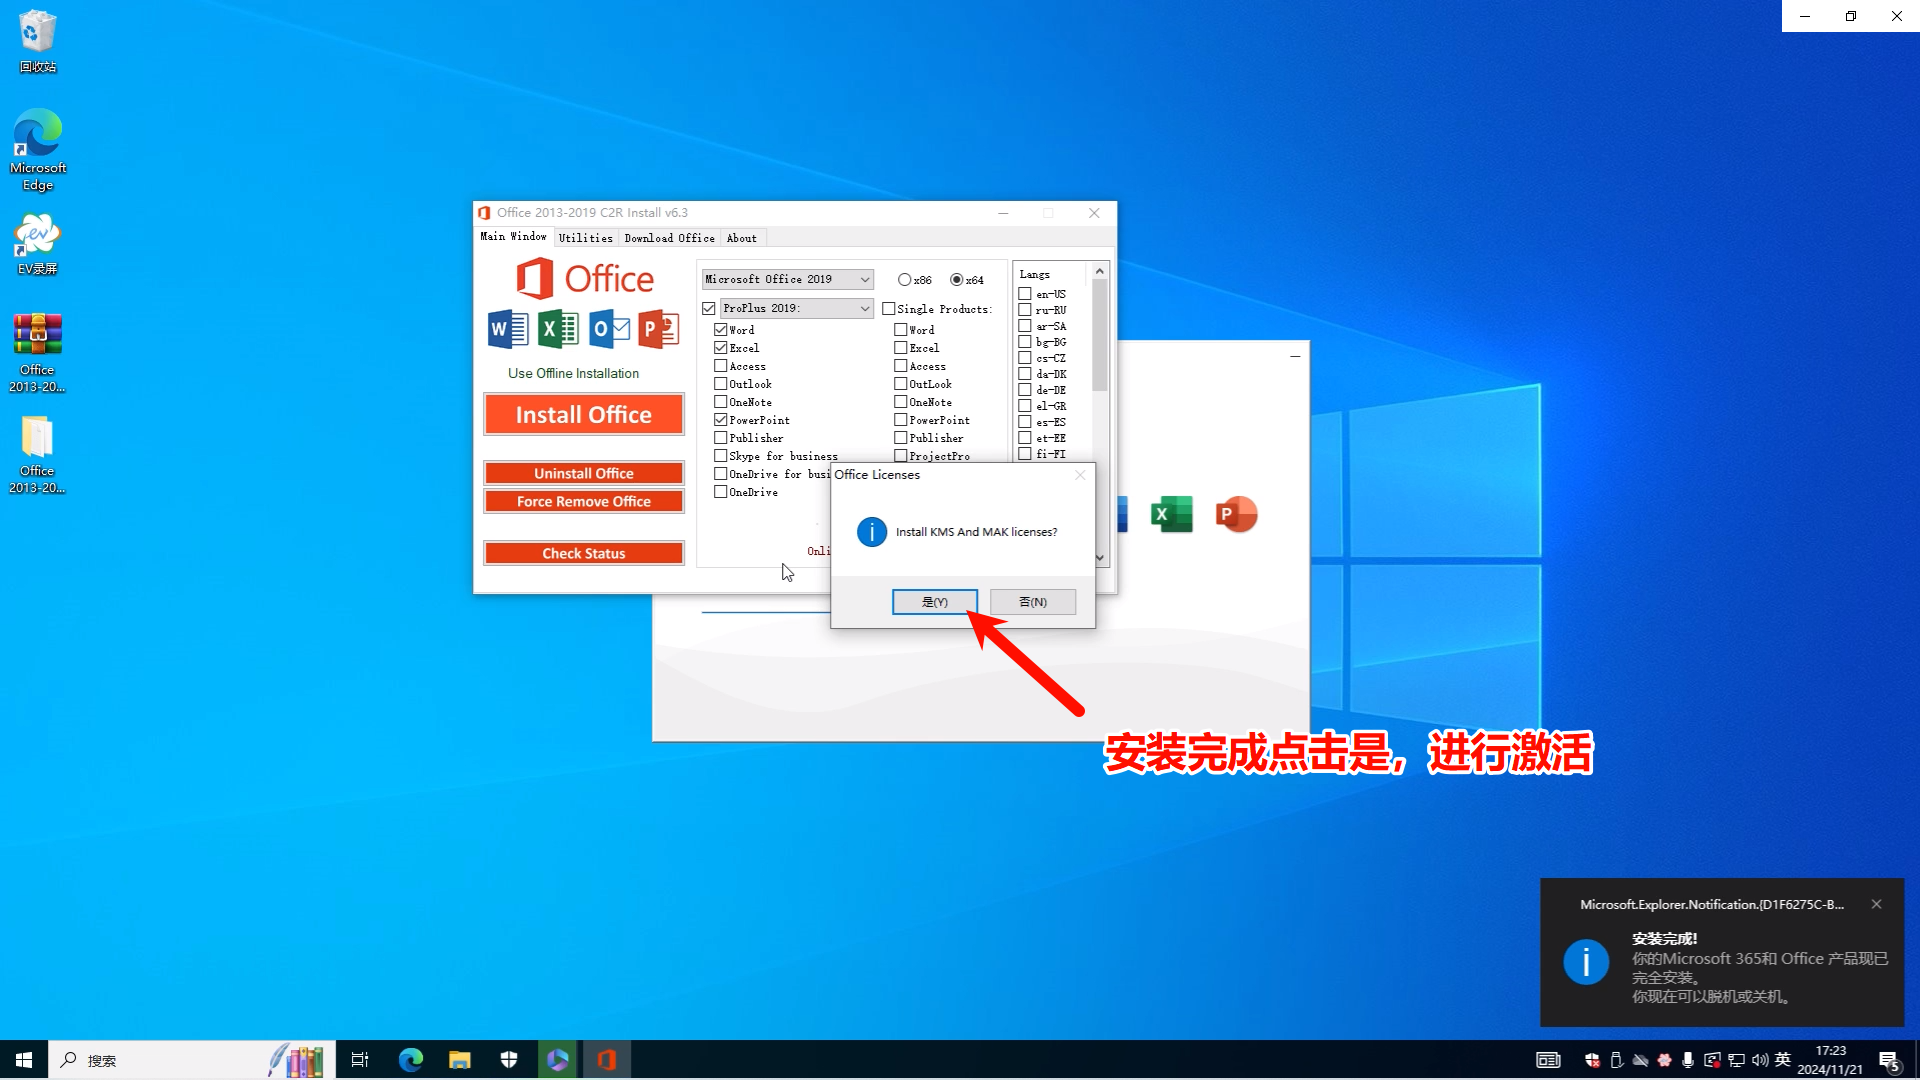
Task: Switch to the Main Window tab
Action: 513,237
